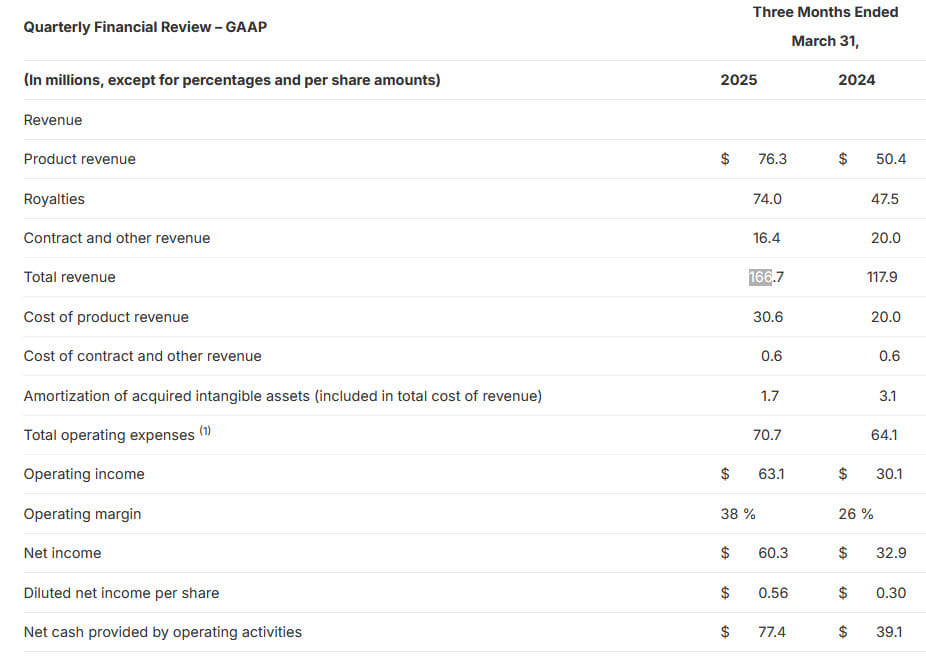Click the Quarterly Financial Review – GAAP heading
The image size is (926, 659).
tap(145, 27)
